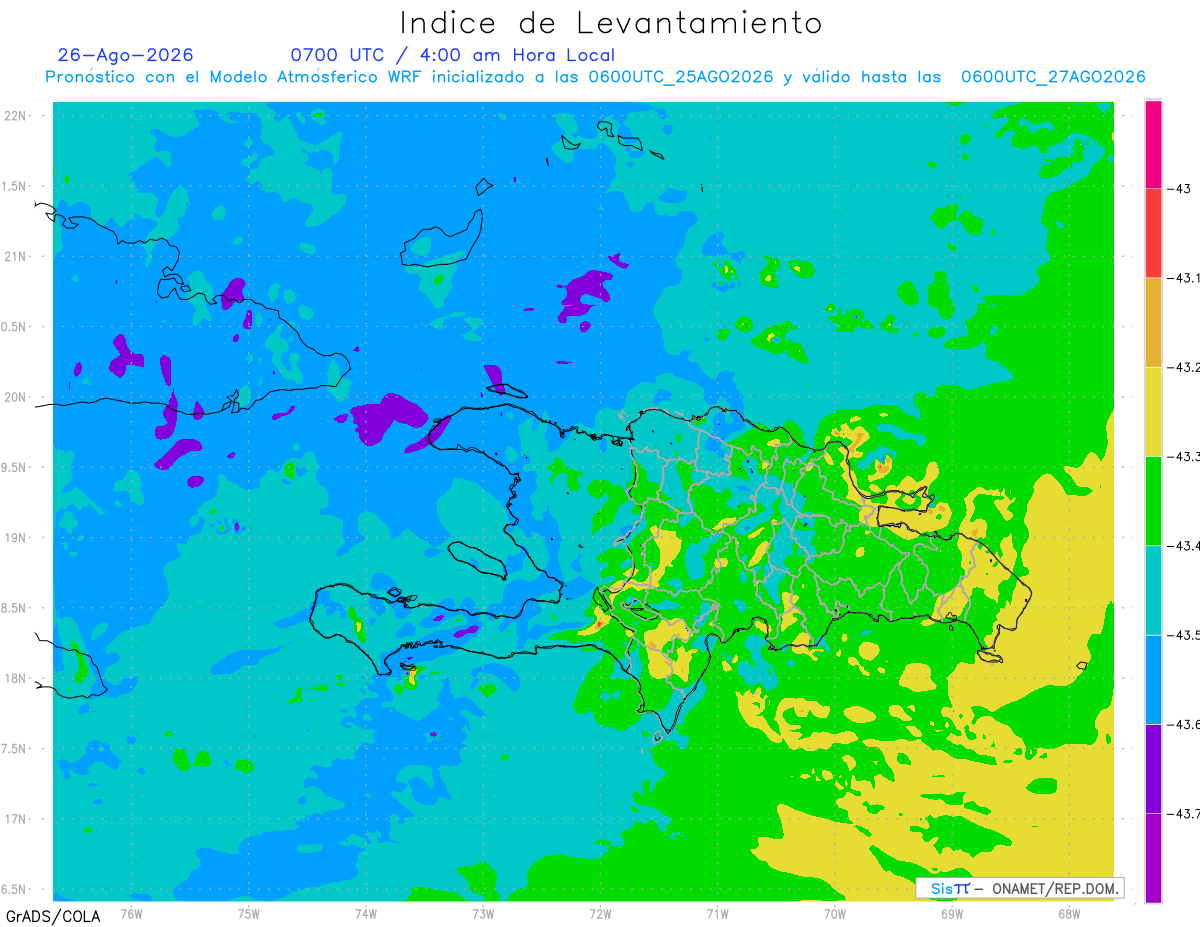Screen dimensions: 1200x927
Task: Pick the orange swatch in the legend
Action: [x=1153, y=322]
